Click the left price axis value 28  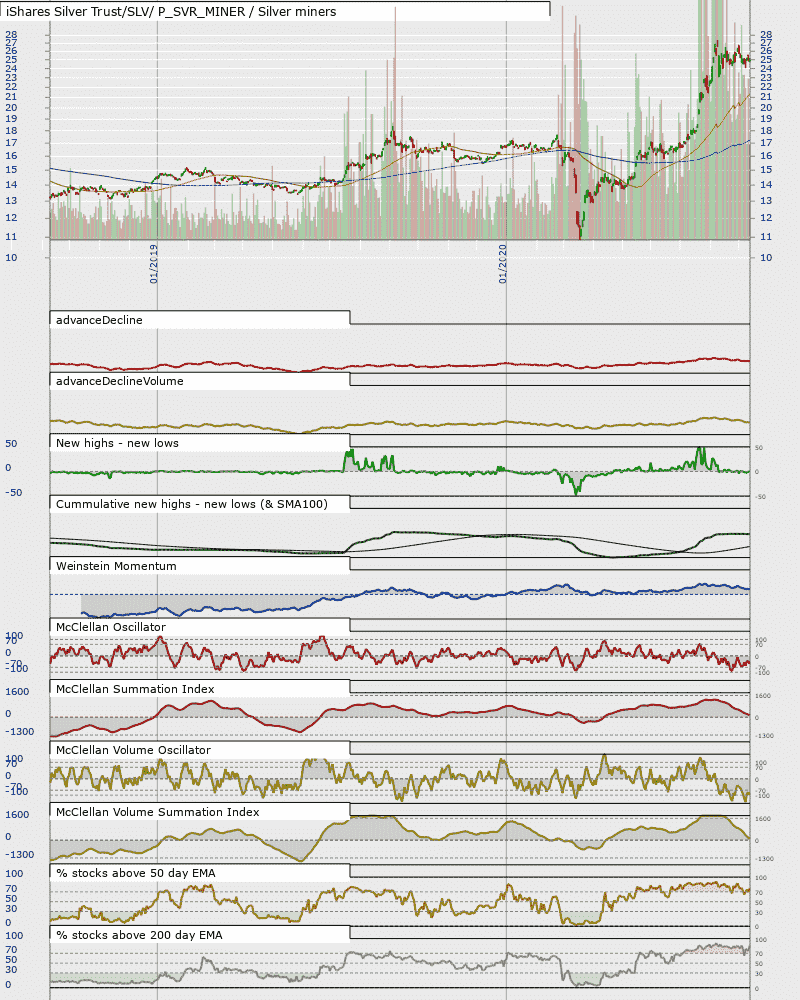11,34
